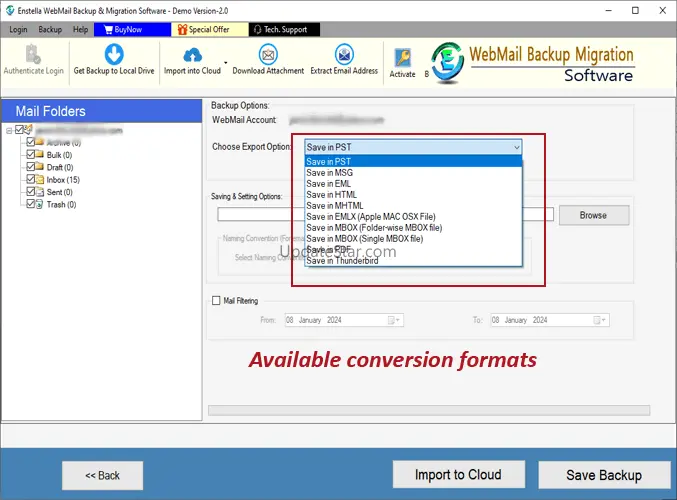
Task: Uncheck the Sent folder checkbox
Action: [x=31, y=191]
